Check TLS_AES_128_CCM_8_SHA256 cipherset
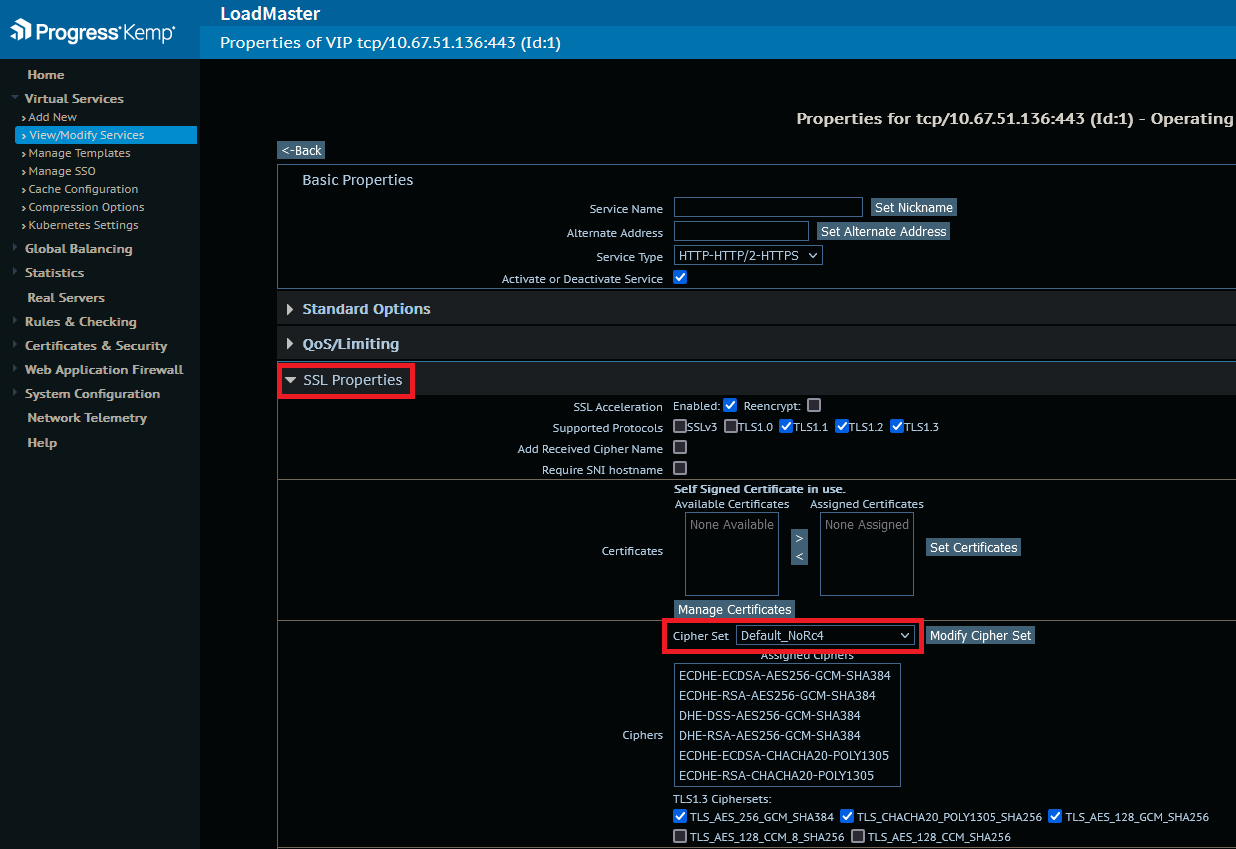Screen dimensions: 1236x849 click(680, 836)
